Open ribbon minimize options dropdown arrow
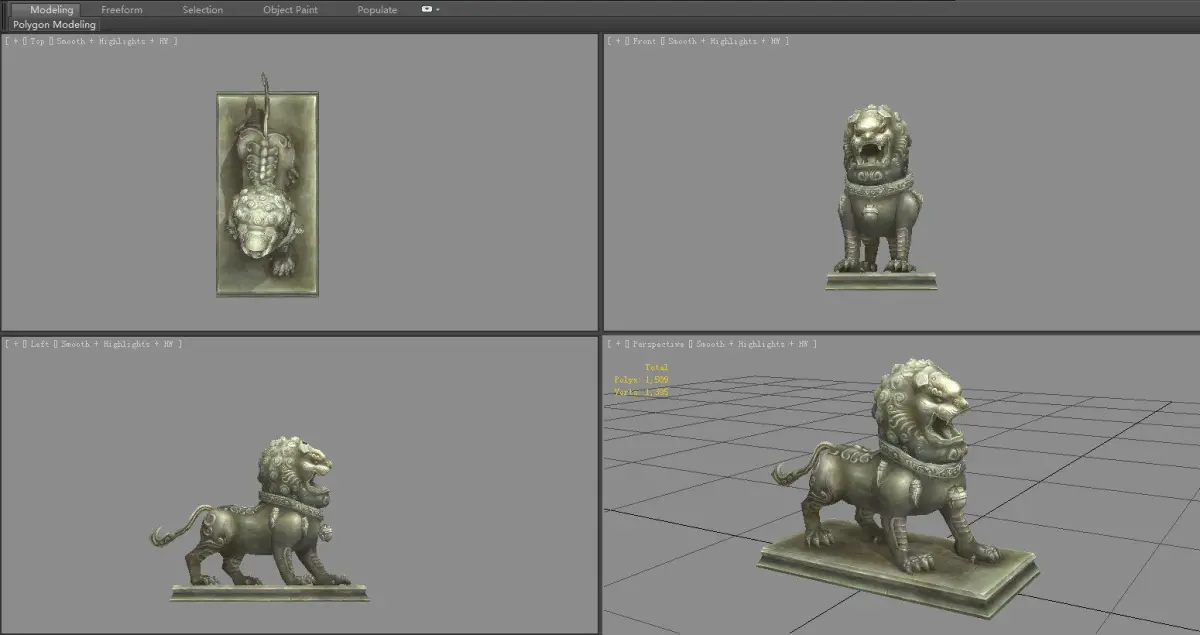Viewport: 1200px width, 635px height. pyautogui.click(x=438, y=9)
